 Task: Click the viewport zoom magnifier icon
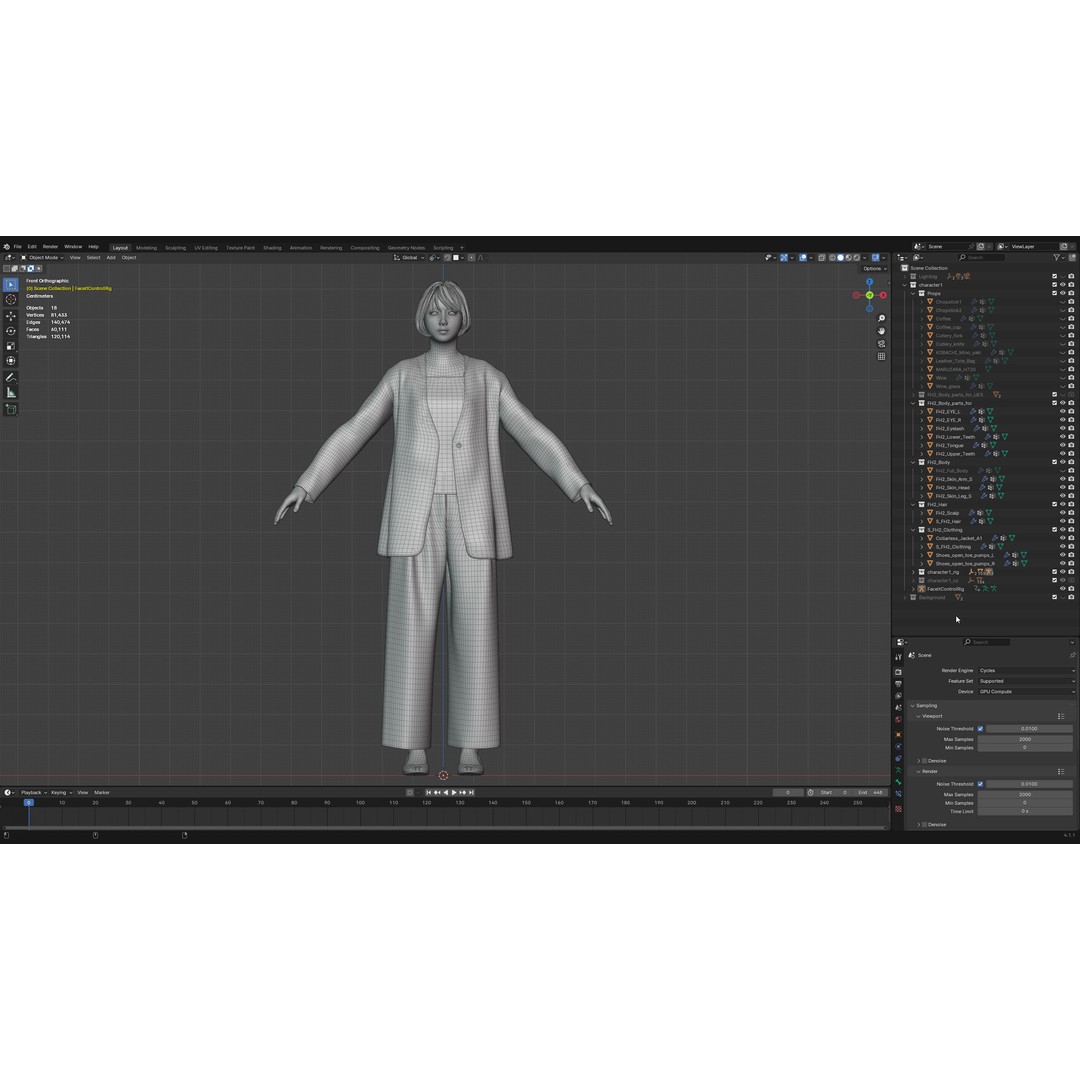pyautogui.click(x=881, y=319)
